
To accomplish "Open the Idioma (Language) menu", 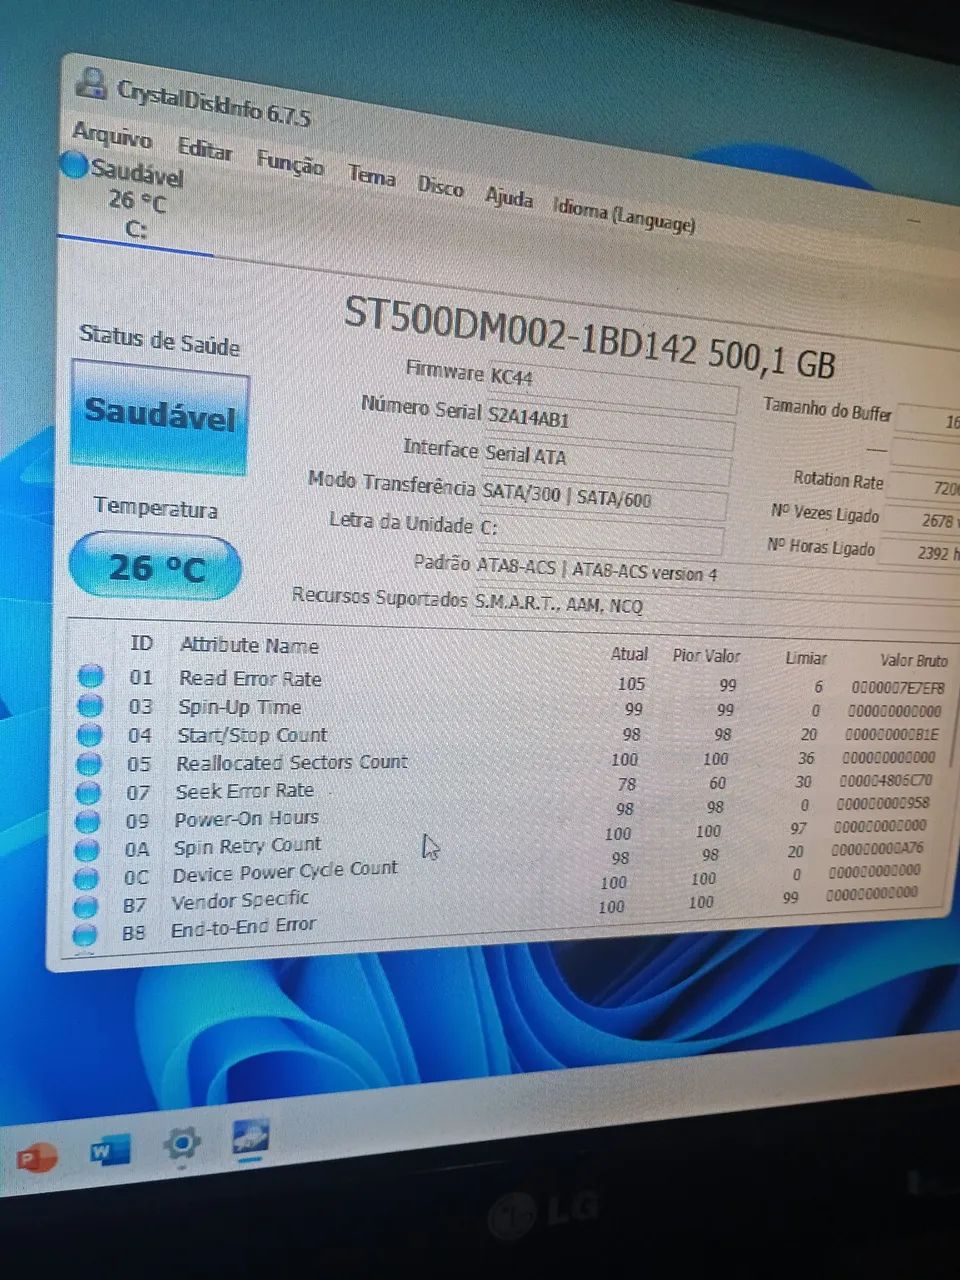I will point(624,215).
